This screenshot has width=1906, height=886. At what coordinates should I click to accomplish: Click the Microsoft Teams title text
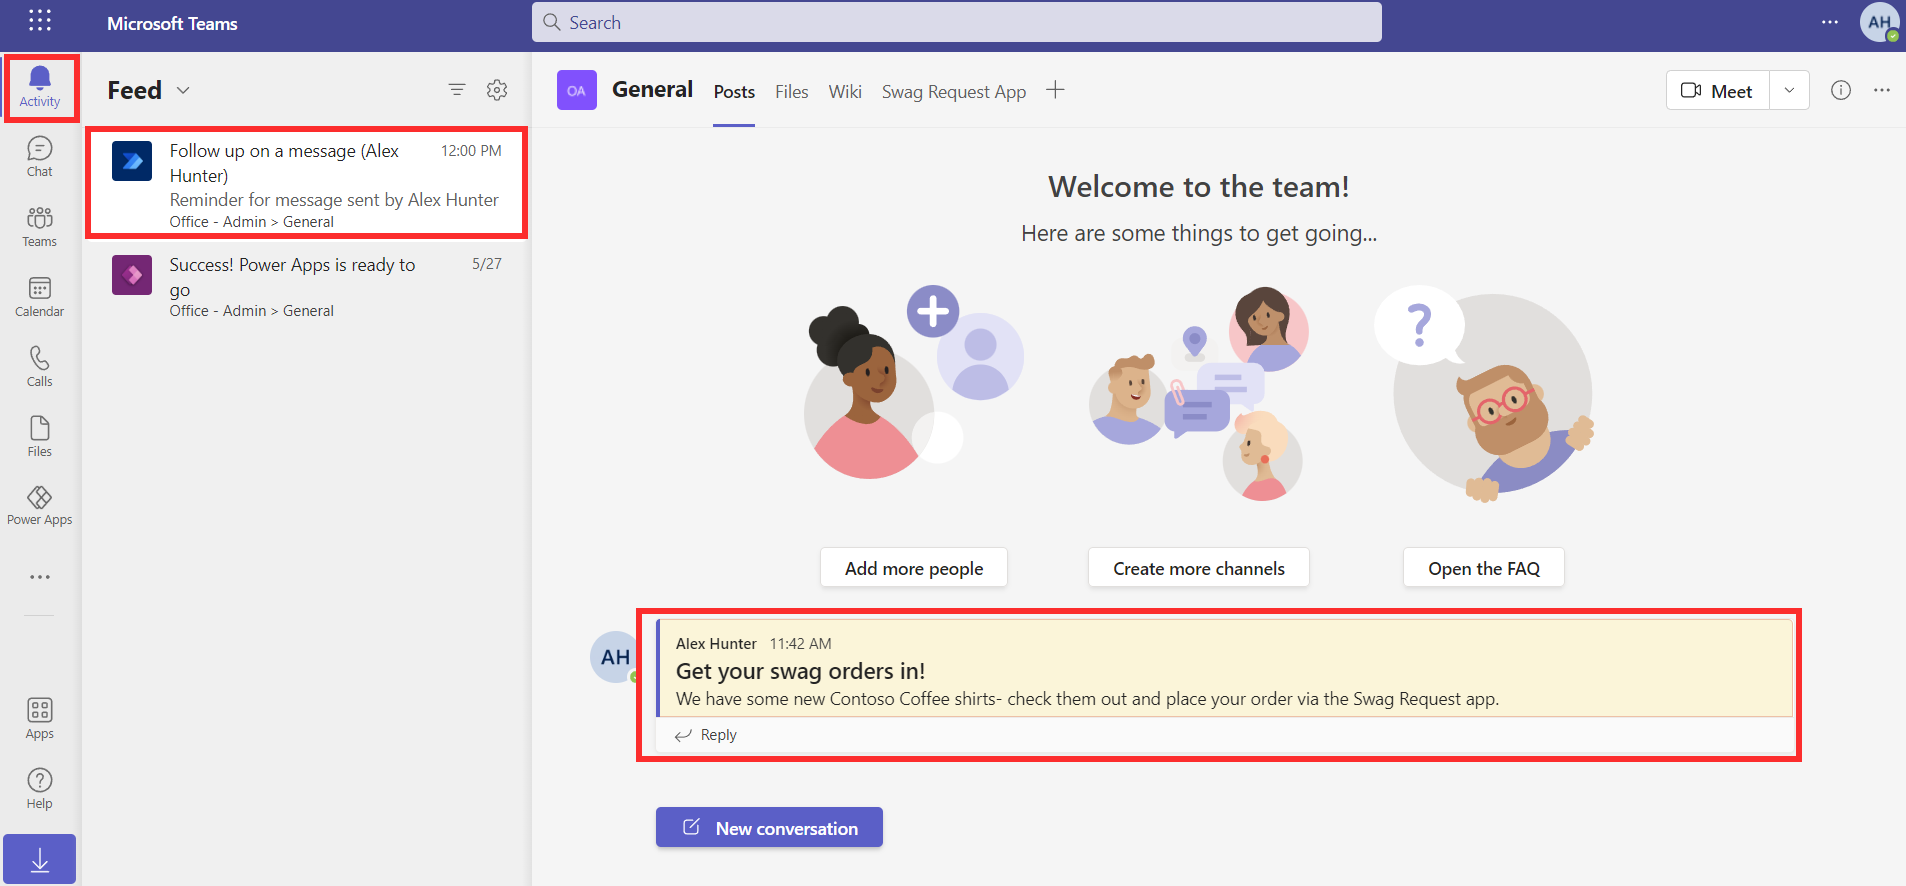pos(172,23)
